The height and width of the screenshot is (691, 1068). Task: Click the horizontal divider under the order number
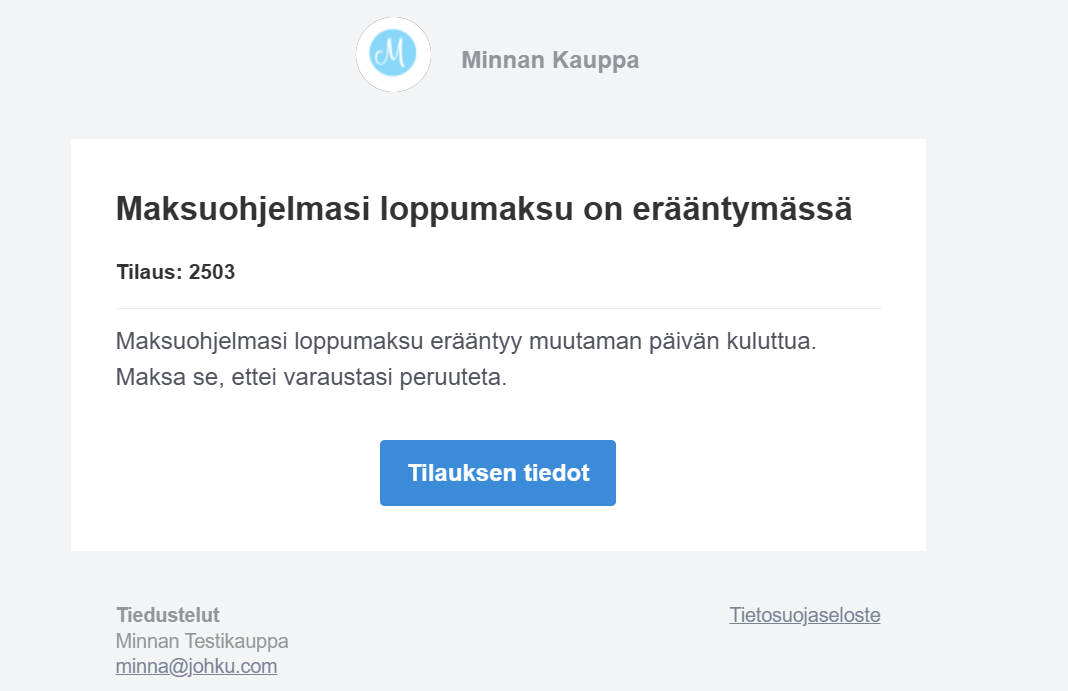(x=498, y=308)
